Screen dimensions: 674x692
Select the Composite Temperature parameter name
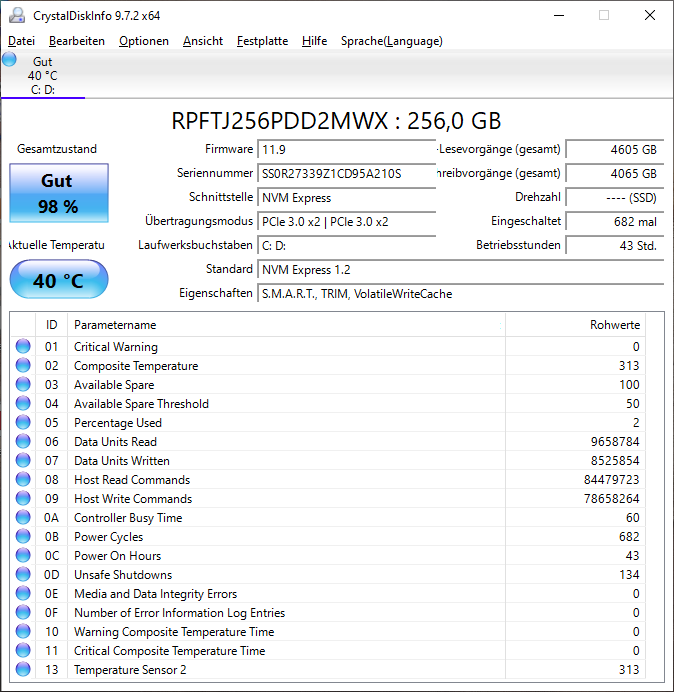(136, 366)
